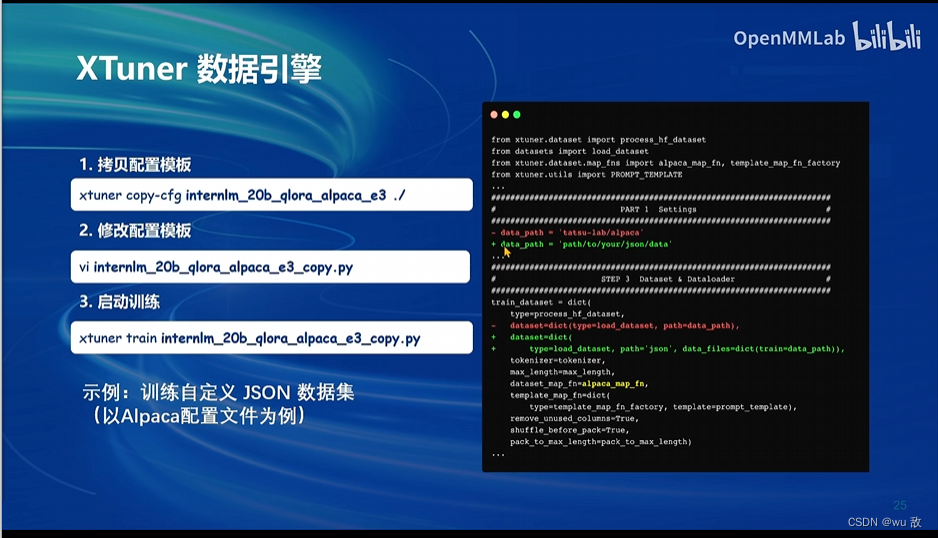Click the "PART 1 Settings" comment
Image resolution: width=938 pixels, height=538 pixels.
coord(658,209)
